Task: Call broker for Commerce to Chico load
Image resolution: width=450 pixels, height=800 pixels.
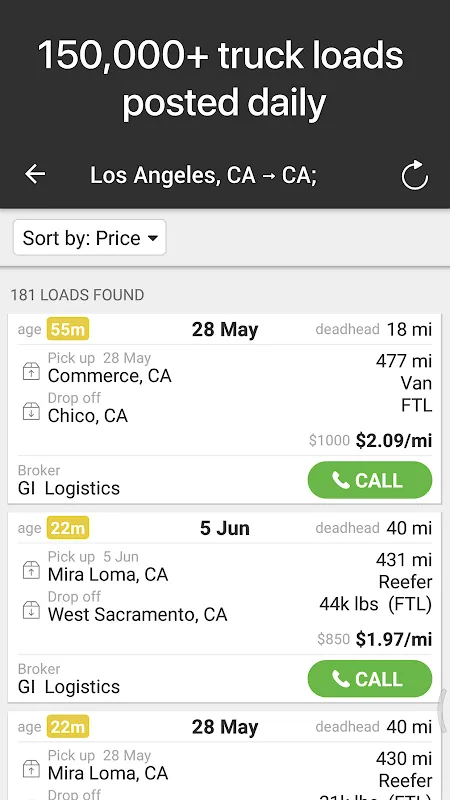Action: coord(370,480)
